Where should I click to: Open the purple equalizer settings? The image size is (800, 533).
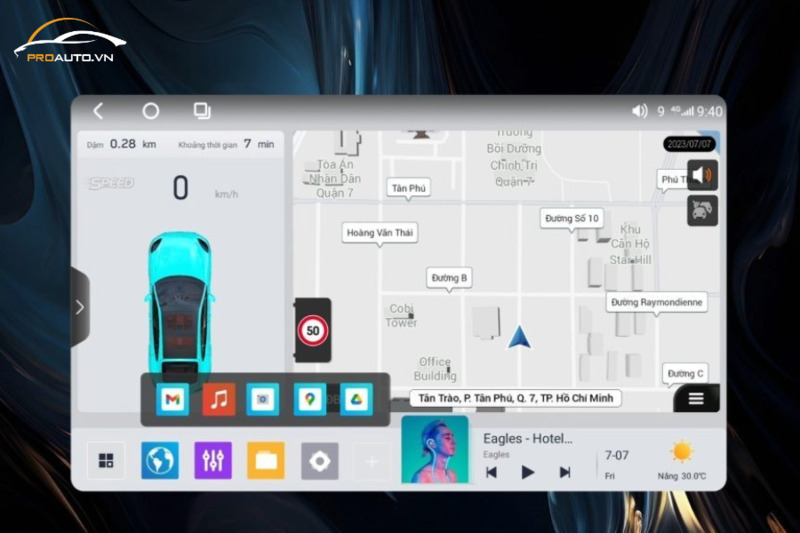coord(213,461)
